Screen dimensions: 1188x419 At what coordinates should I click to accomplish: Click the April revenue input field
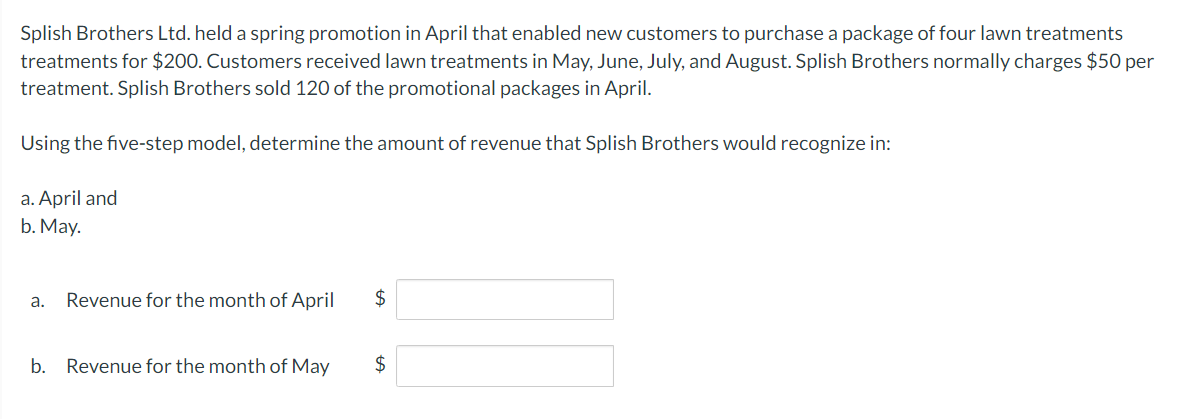pos(505,300)
